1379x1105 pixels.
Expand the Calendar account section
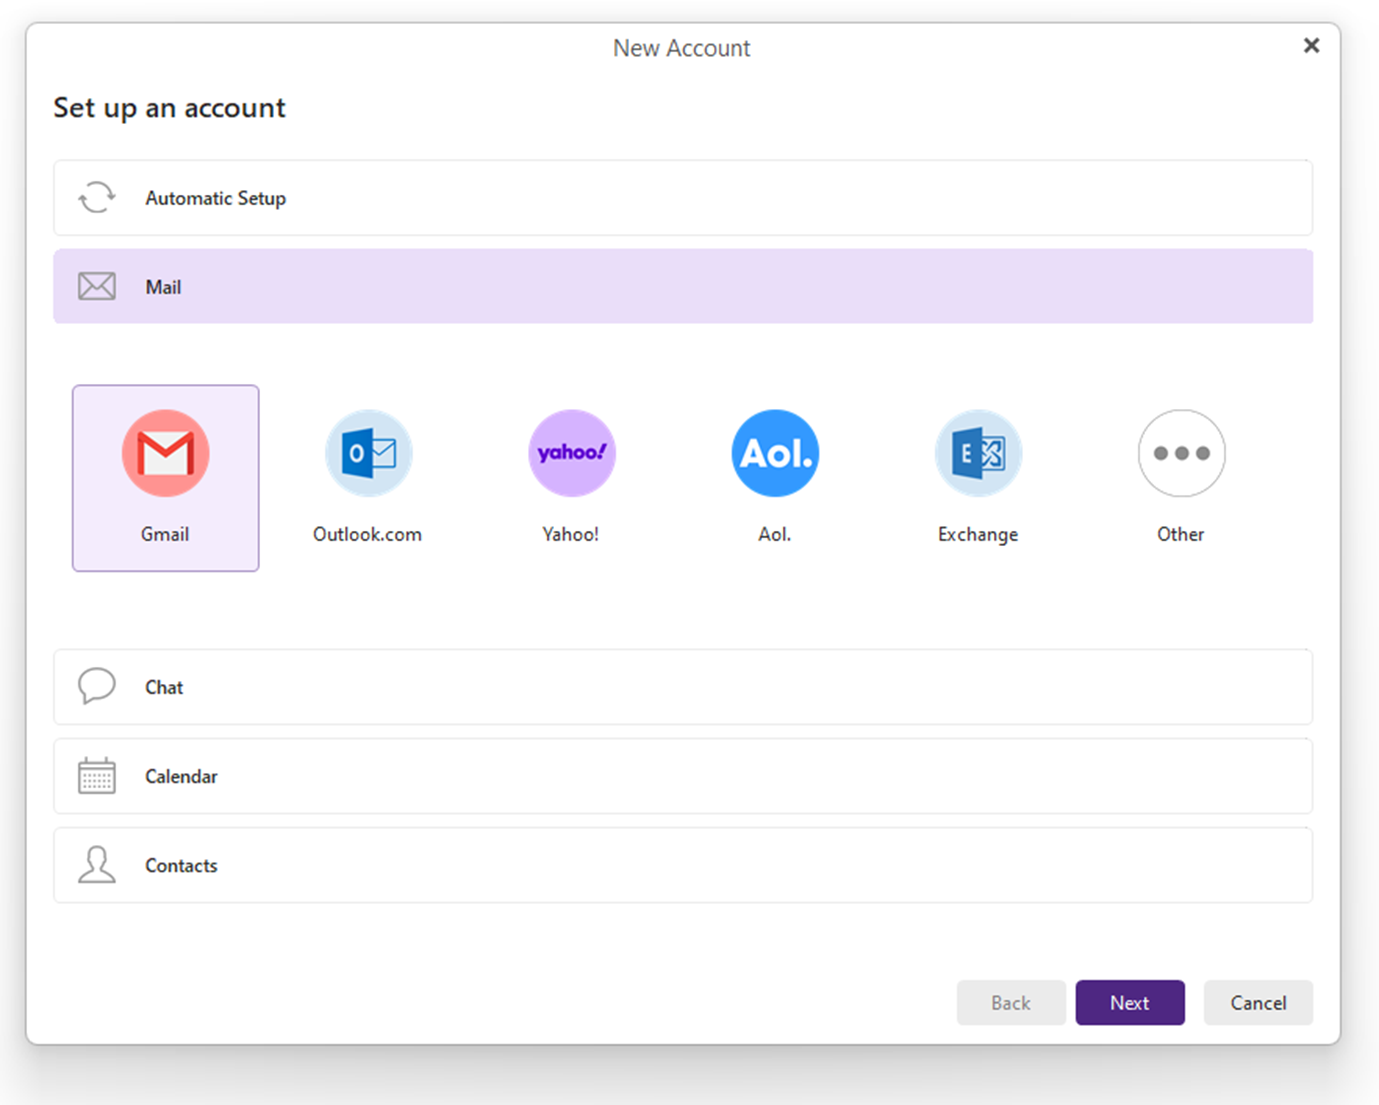(x=683, y=776)
